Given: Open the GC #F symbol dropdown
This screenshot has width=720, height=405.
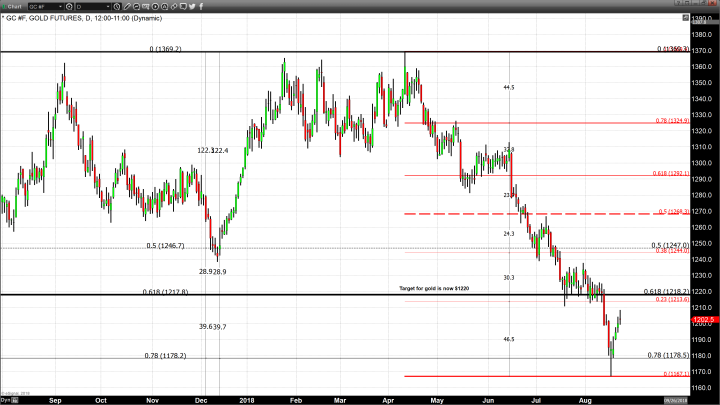Looking at the screenshot, I should click(60, 7).
